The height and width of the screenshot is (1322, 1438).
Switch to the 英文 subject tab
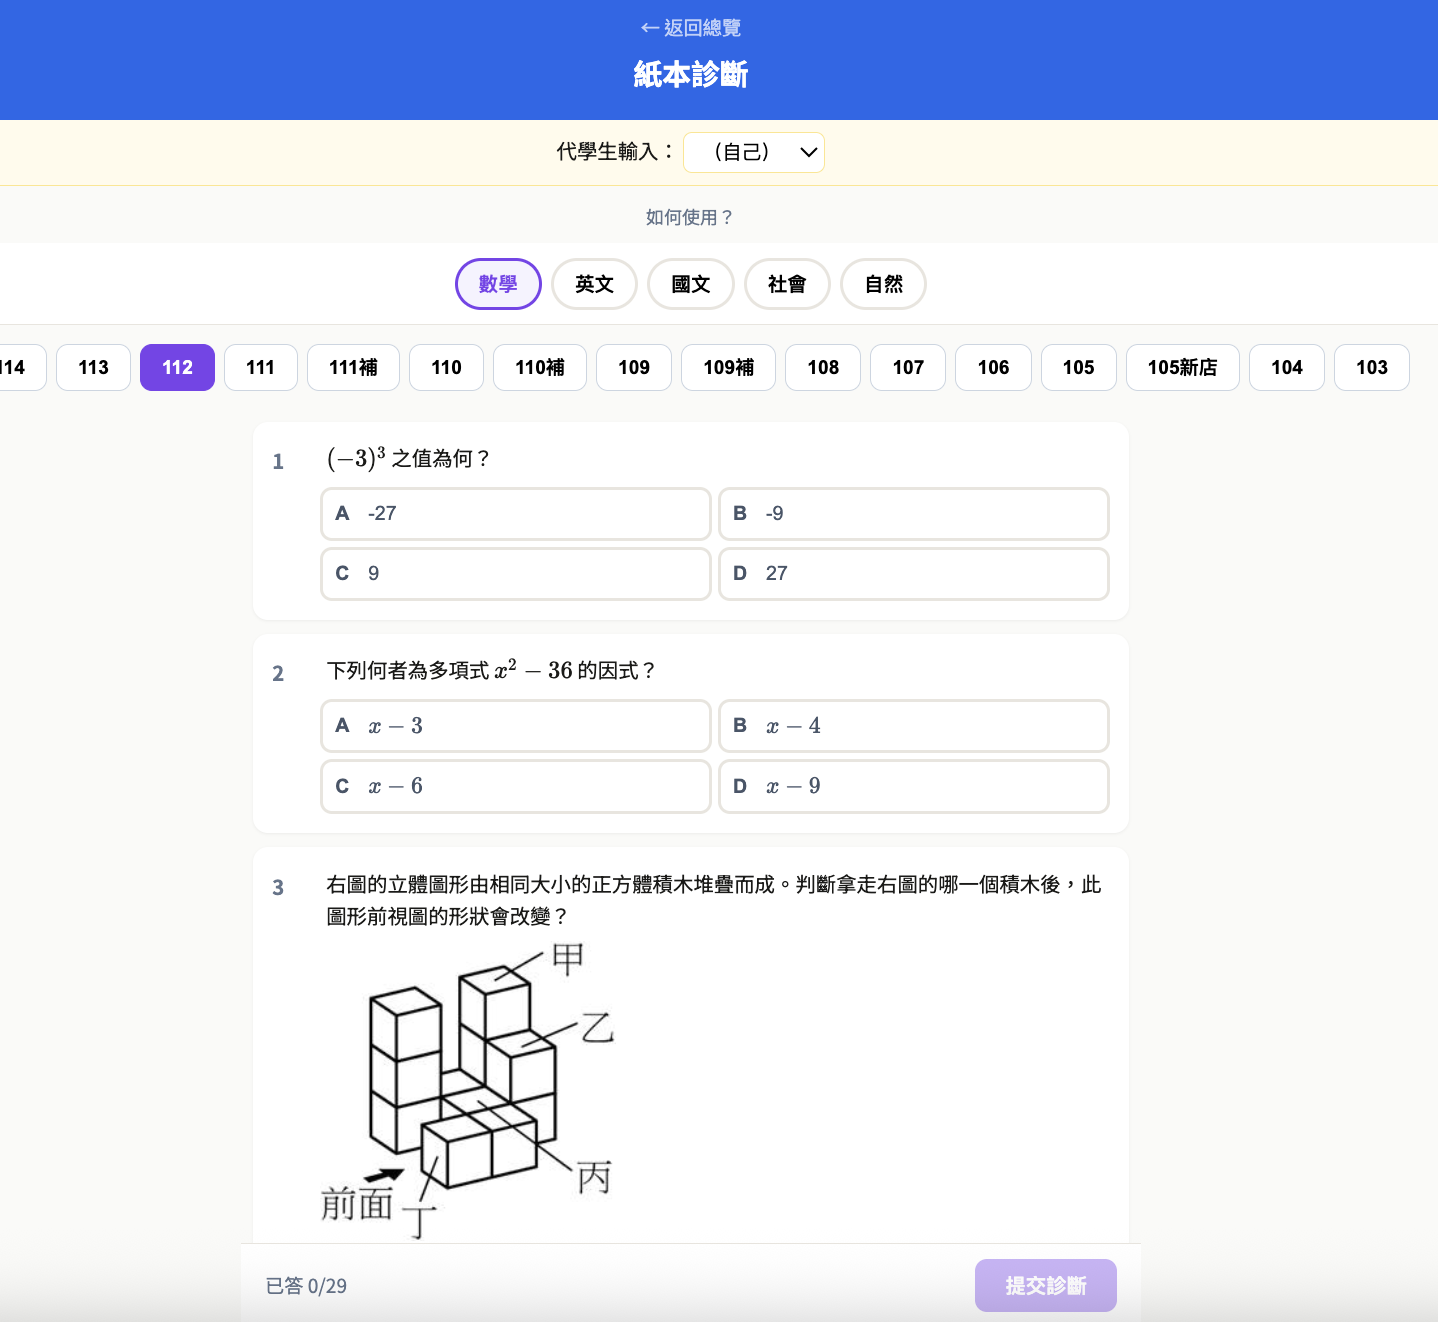point(594,284)
